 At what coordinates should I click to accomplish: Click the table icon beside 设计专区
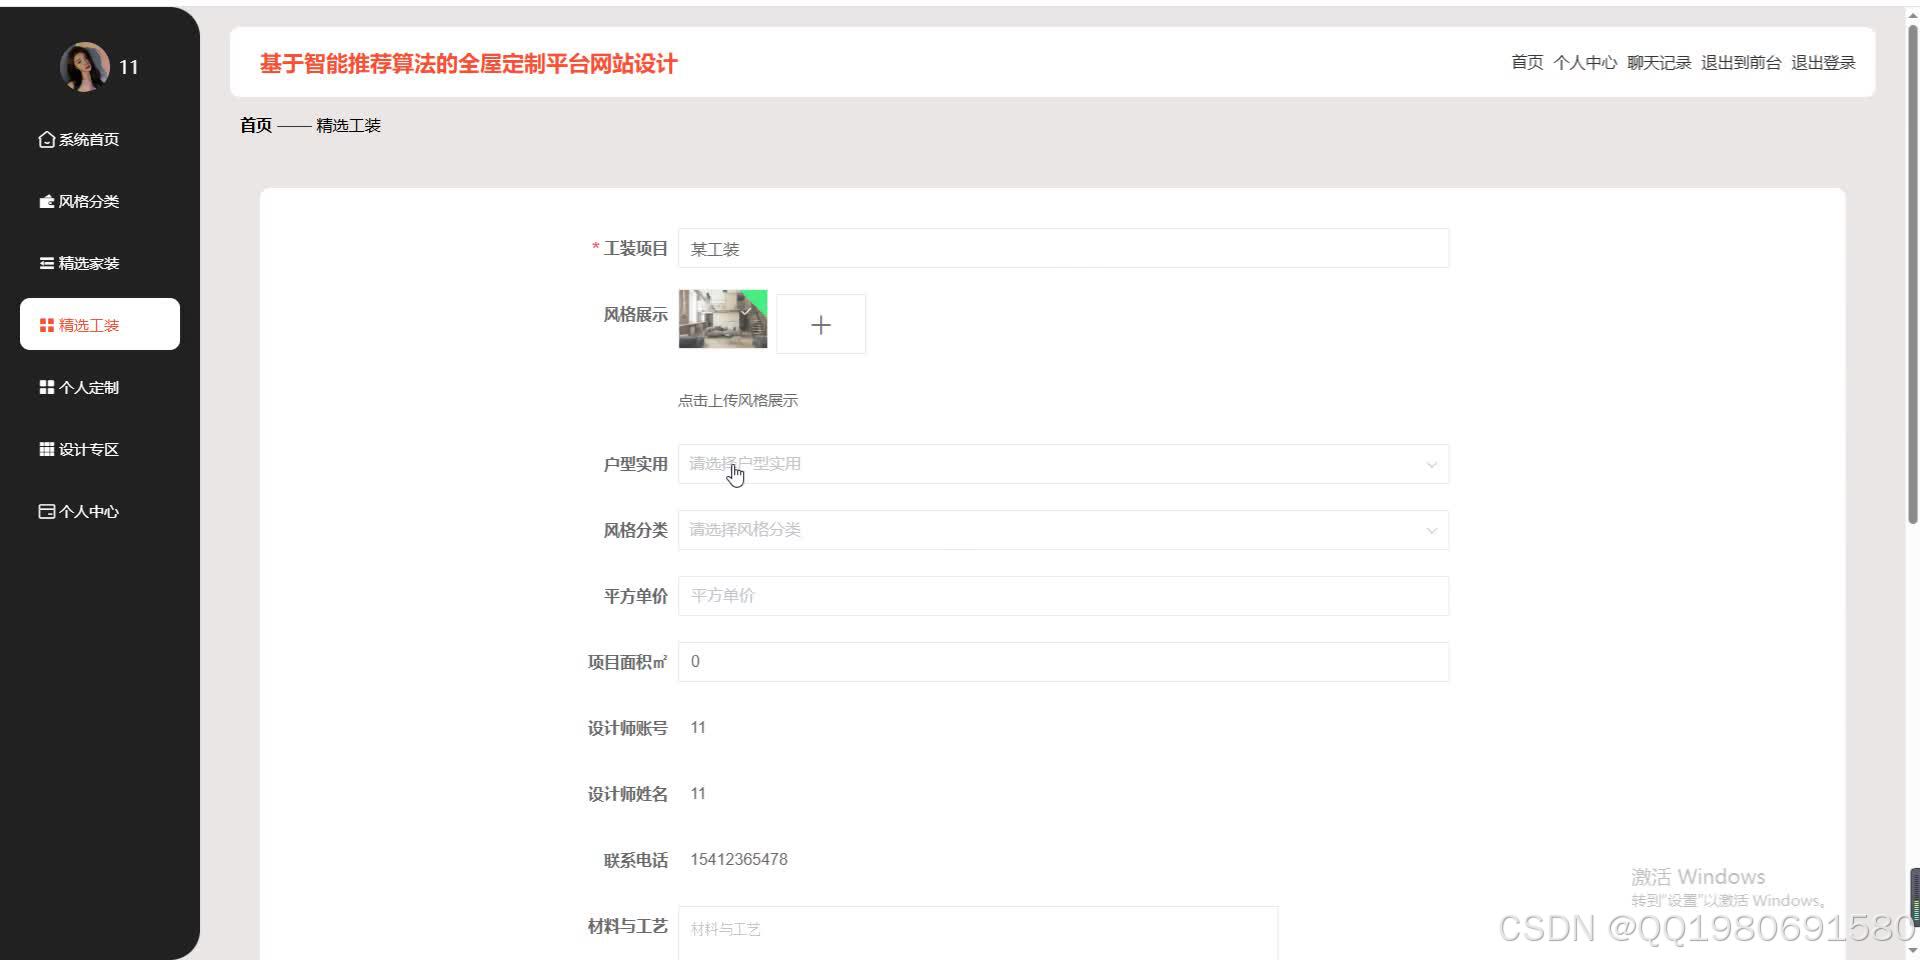click(x=46, y=449)
